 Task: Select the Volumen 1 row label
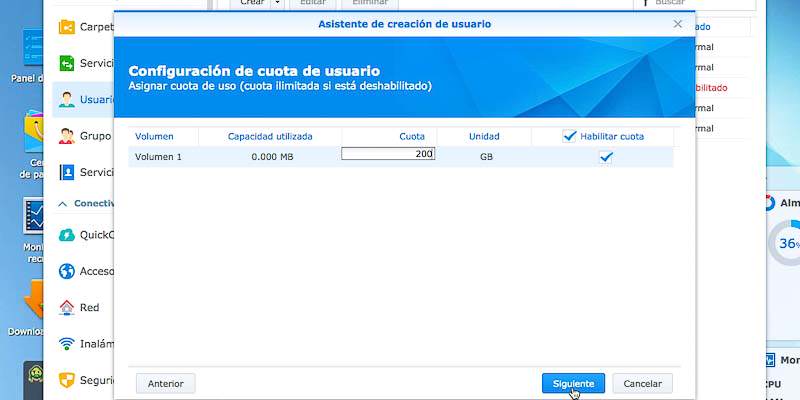click(158, 157)
